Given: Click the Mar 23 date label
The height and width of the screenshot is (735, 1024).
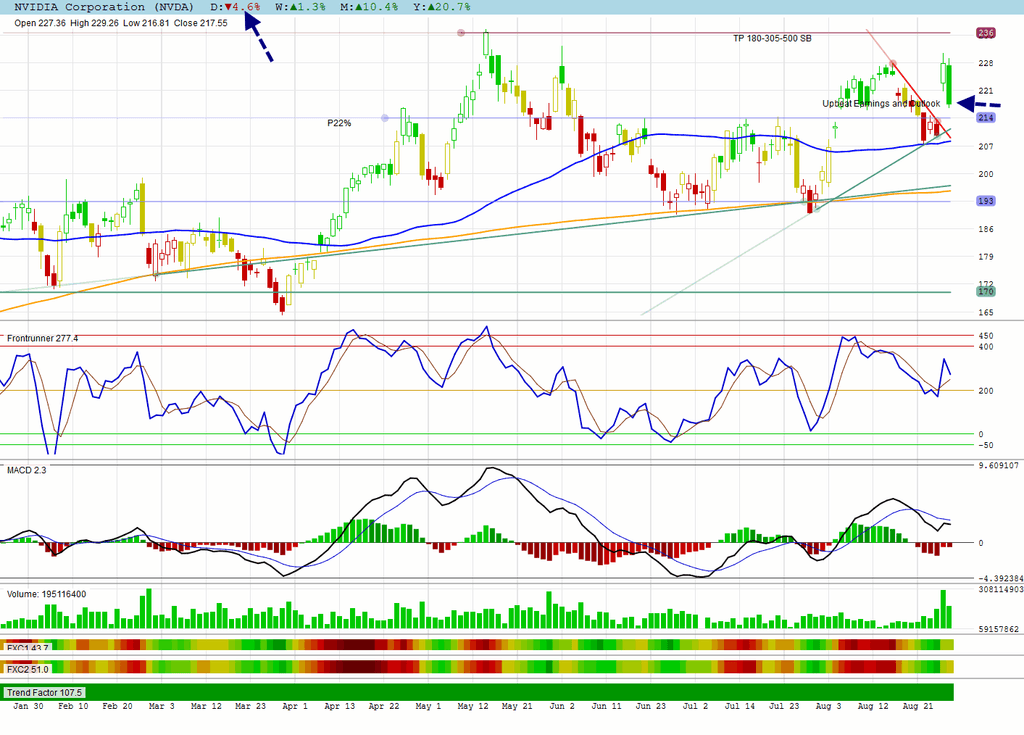Looking at the screenshot, I should (250, 706).
